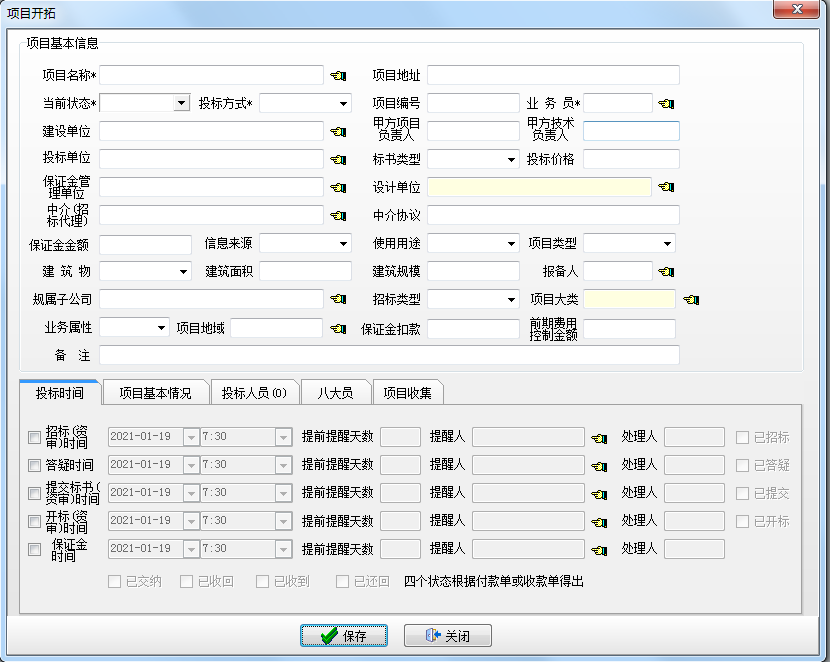Click lookup icon next to 项目名称 field
This screenshot has width=830, height=662.
[x=338, y=75]
